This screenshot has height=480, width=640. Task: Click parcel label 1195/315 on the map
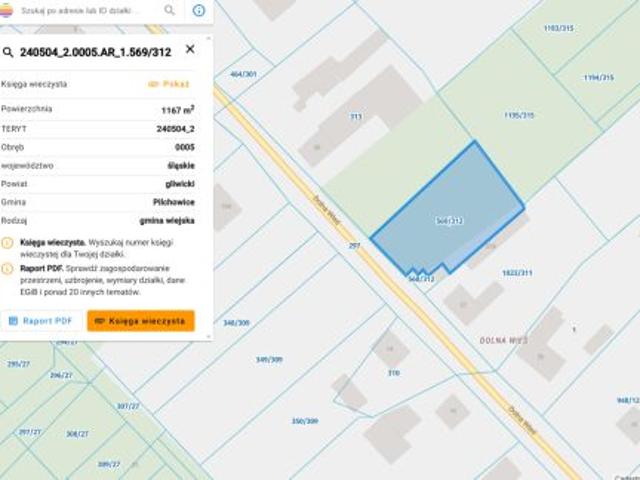(x=519, y=116)
